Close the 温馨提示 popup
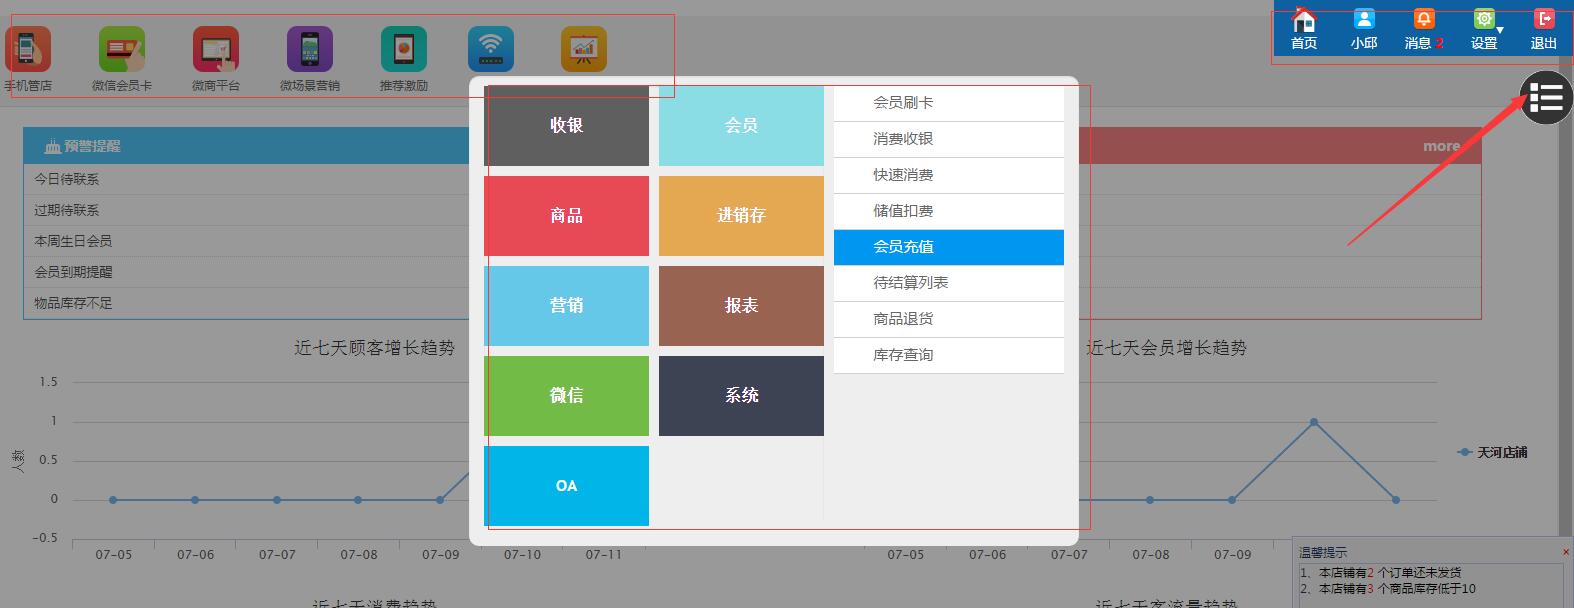This screenshot has height=608, width=1574. coord(1566,552)
